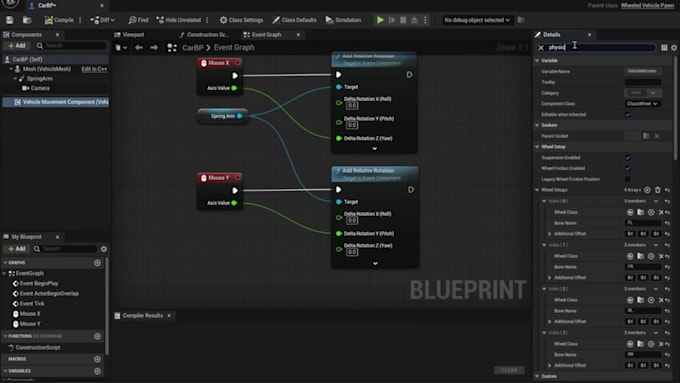
Task: Switch to the Construction Script tab
Action: click(x=204, y=35)
